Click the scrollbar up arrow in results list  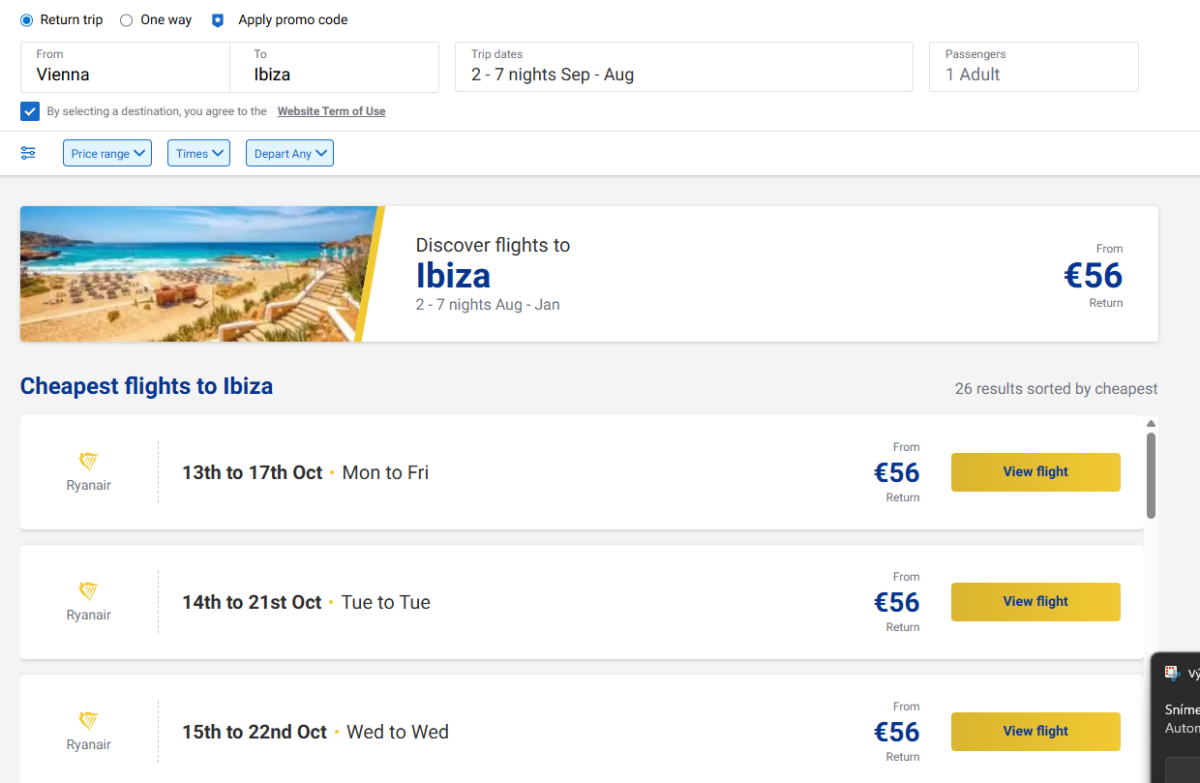1151,424
